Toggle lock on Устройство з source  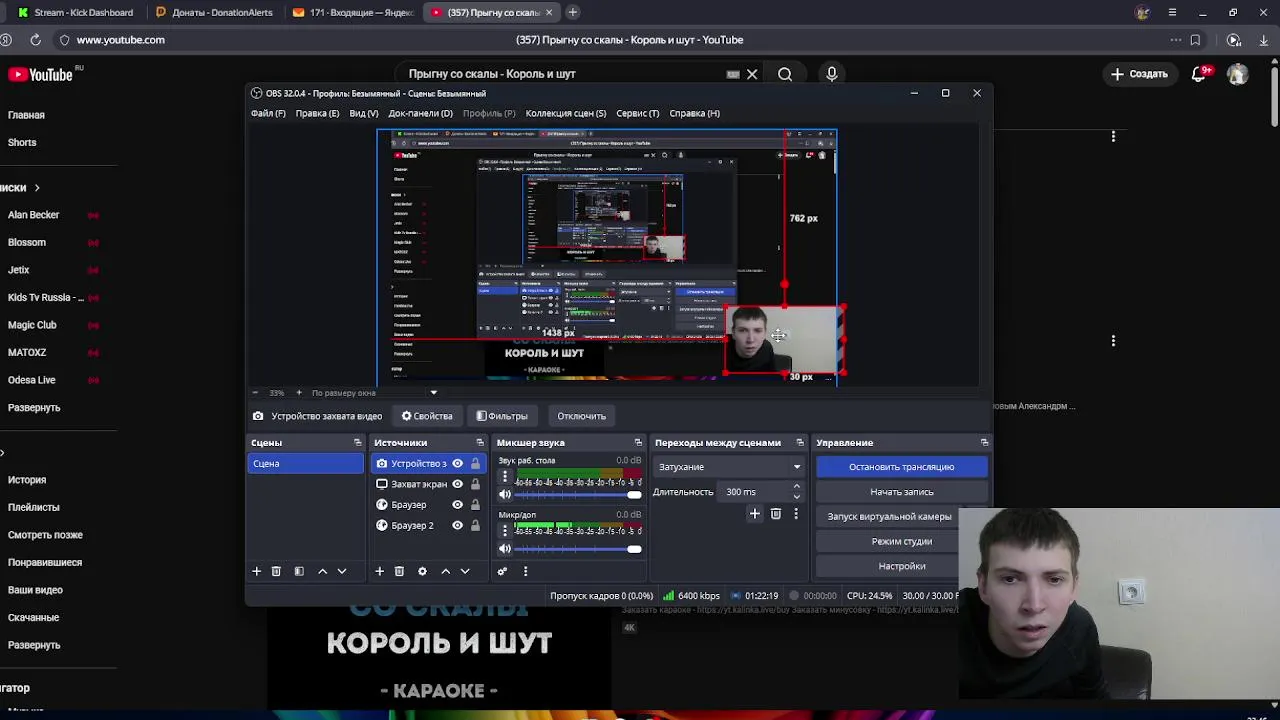[475, 464]
